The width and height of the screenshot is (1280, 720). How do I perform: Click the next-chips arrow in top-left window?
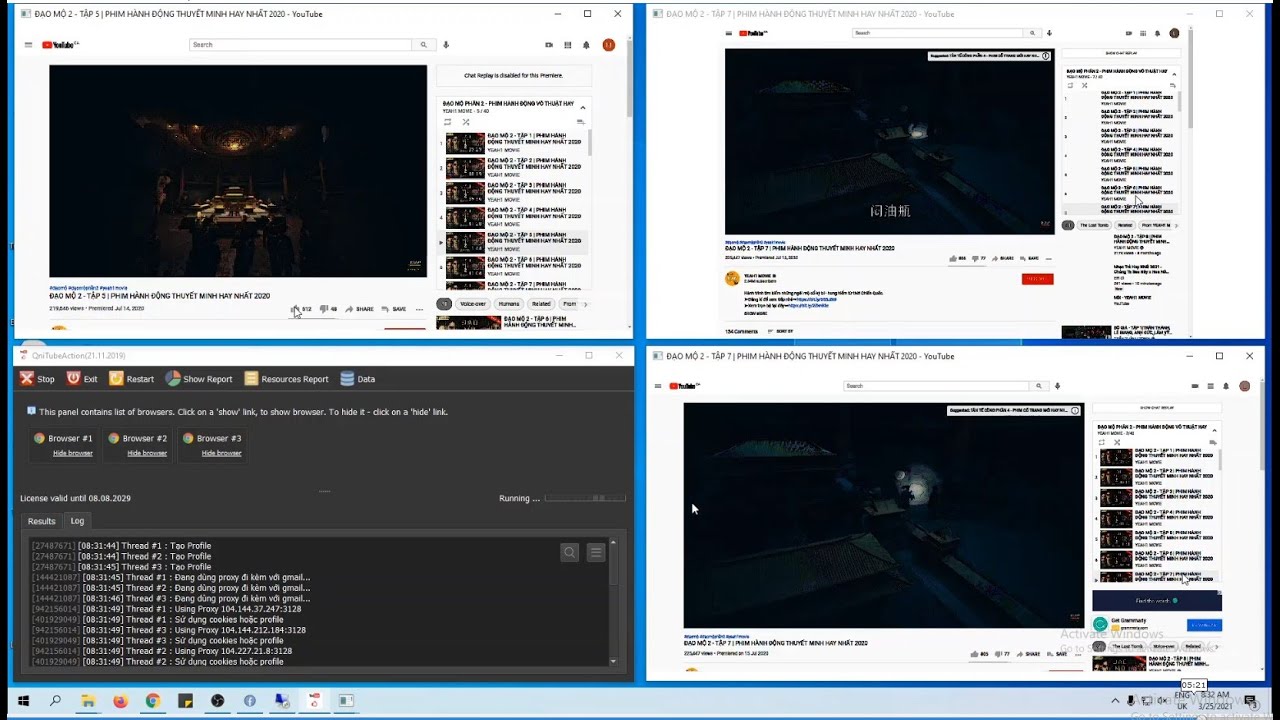point(586,304)
